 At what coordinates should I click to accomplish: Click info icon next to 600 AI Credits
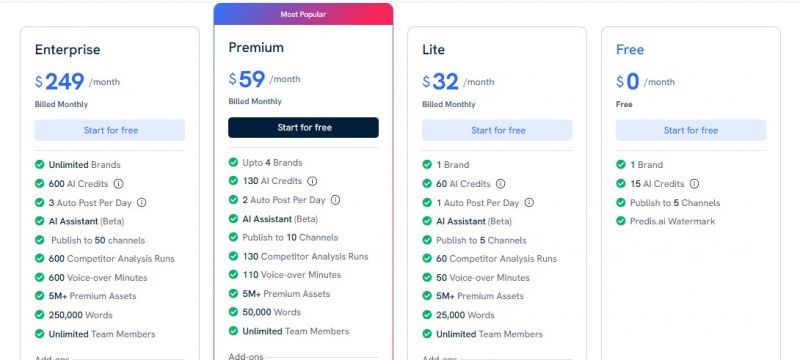118,184
